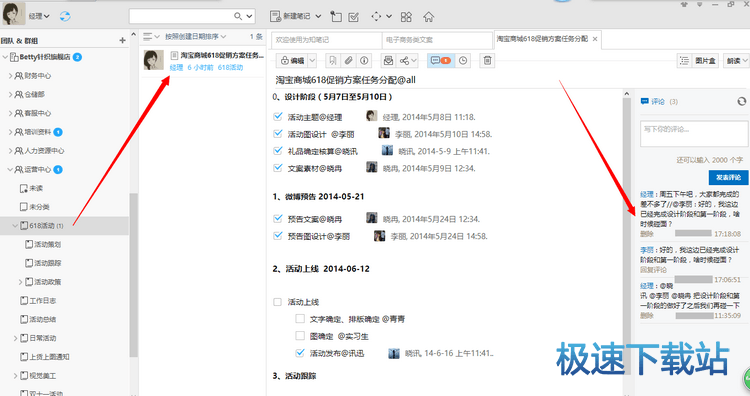Open the 未读 unread folder
Viewport: 750px width, 396px height.
click(31, 188)
